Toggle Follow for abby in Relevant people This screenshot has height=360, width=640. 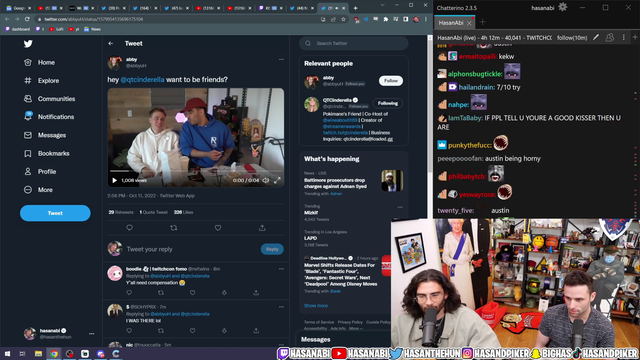(391, 81)
